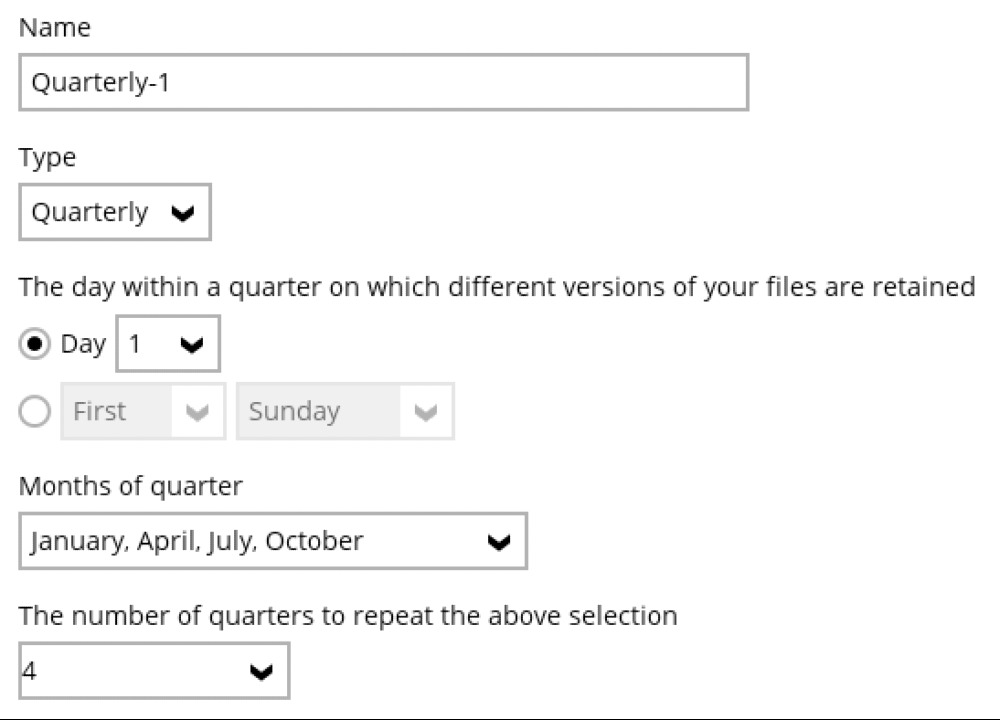This screenshot has width=1000, height=720.
Task: Open the Months of quarter dropdown
Action: click(x=275, y=541)
